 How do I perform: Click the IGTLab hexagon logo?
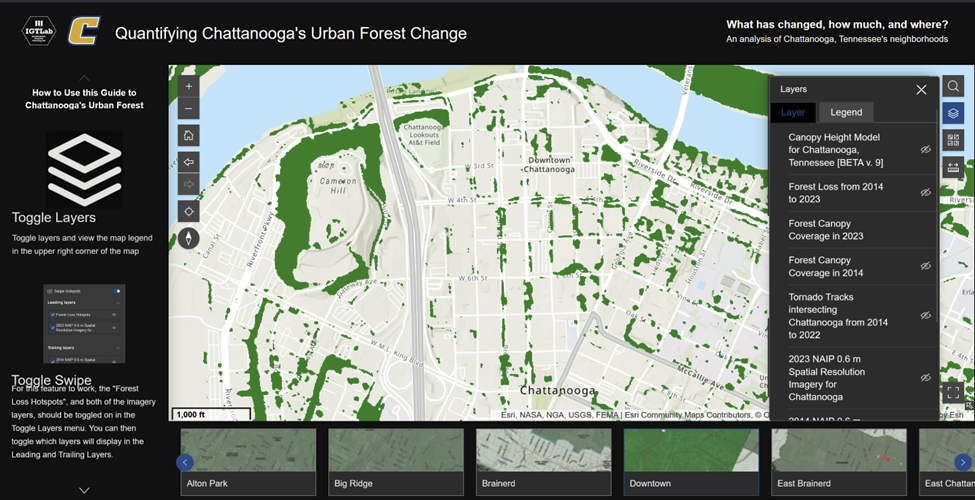(39, 30)
